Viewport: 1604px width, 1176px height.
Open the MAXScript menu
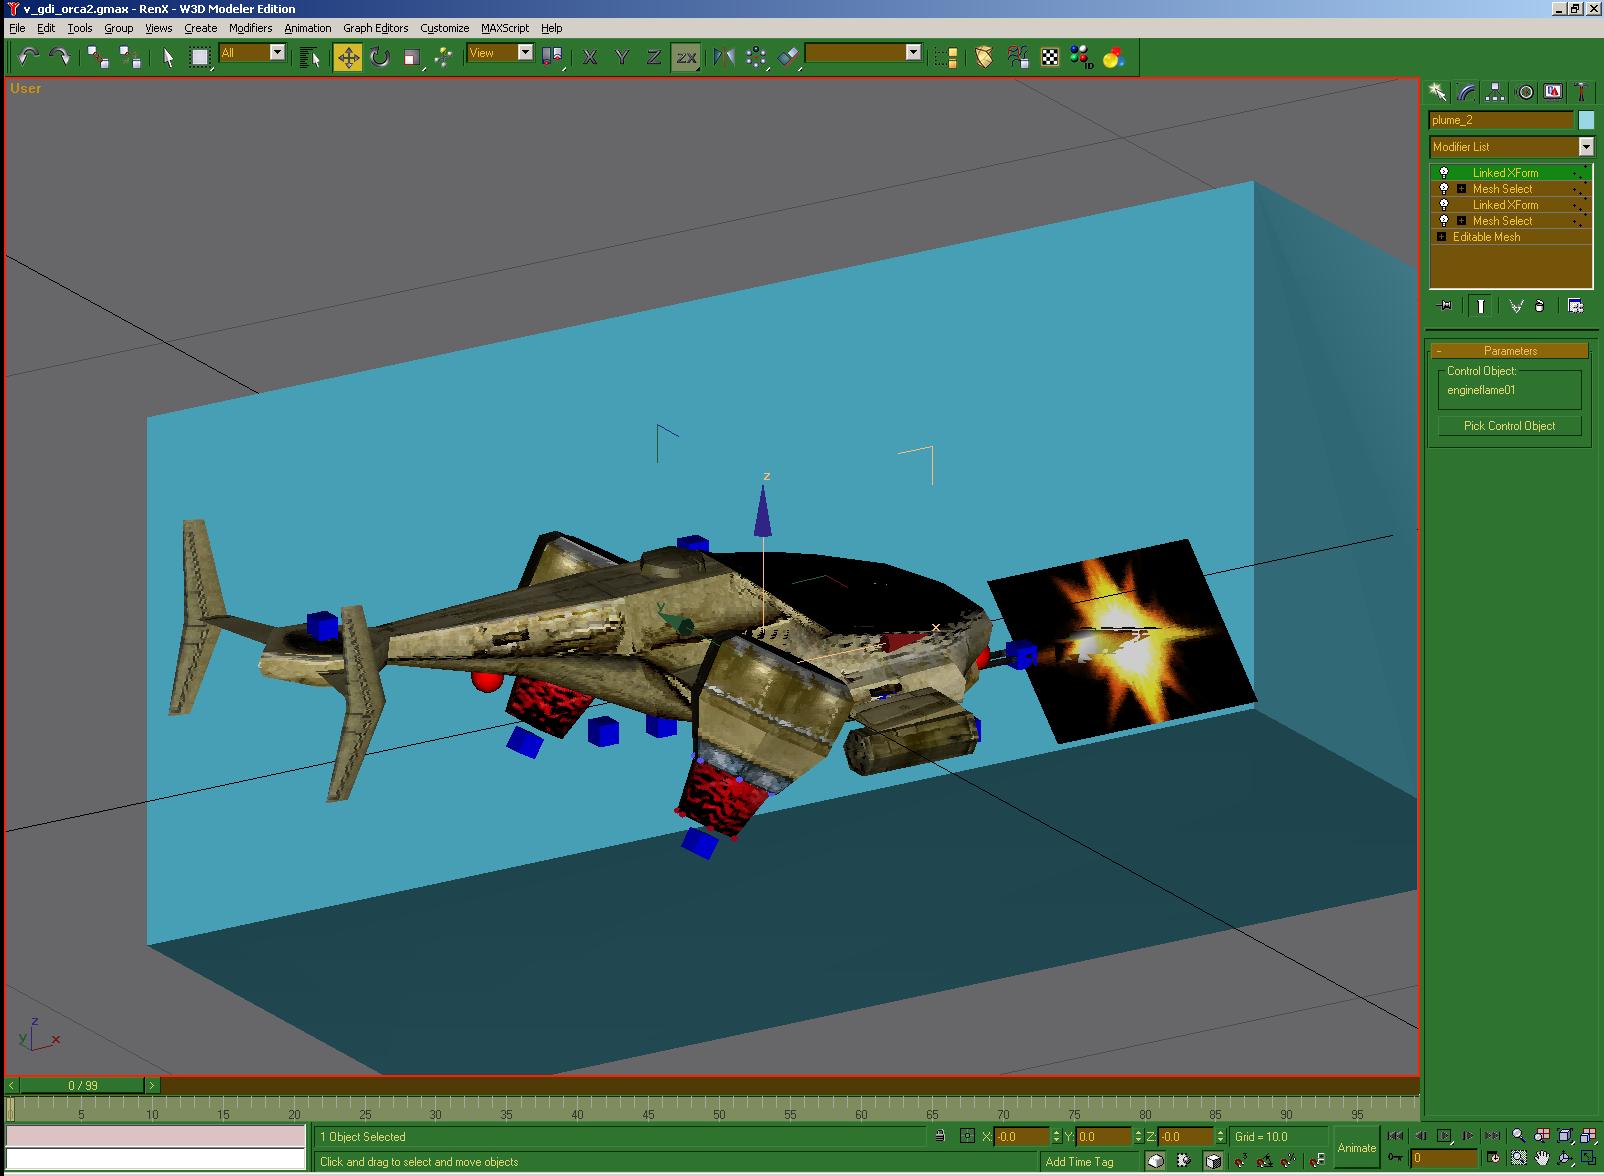pyautogui.click(x=504, y=28)
